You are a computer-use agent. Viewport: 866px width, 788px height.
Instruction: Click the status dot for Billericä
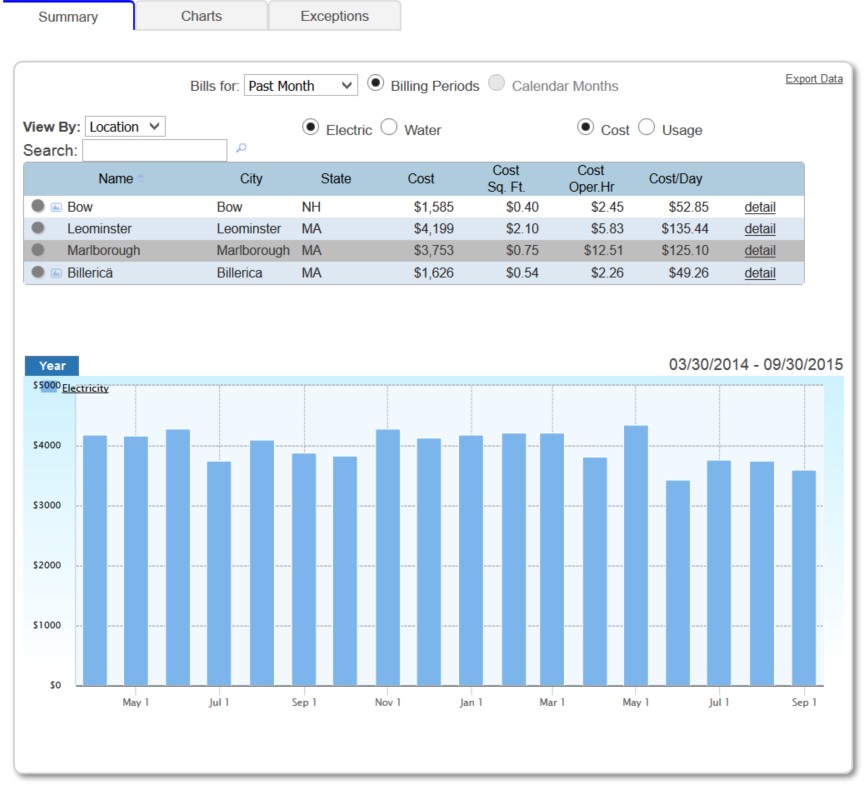[x=36, y=271]
